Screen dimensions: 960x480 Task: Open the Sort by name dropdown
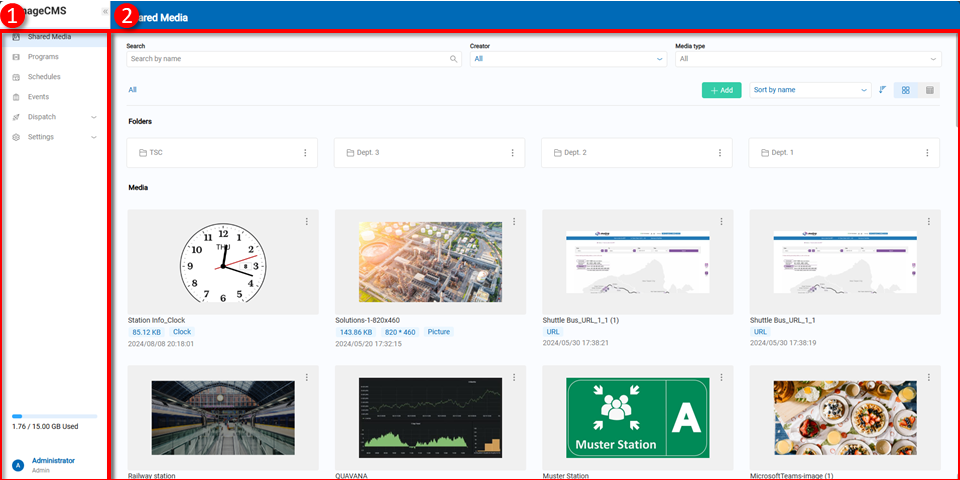click(810, 90)
